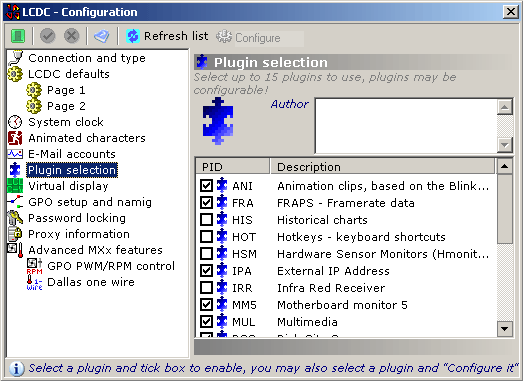Click the 1-wire thermometer icon
Viewport: 523px width, 381px height.
[34, 282]
